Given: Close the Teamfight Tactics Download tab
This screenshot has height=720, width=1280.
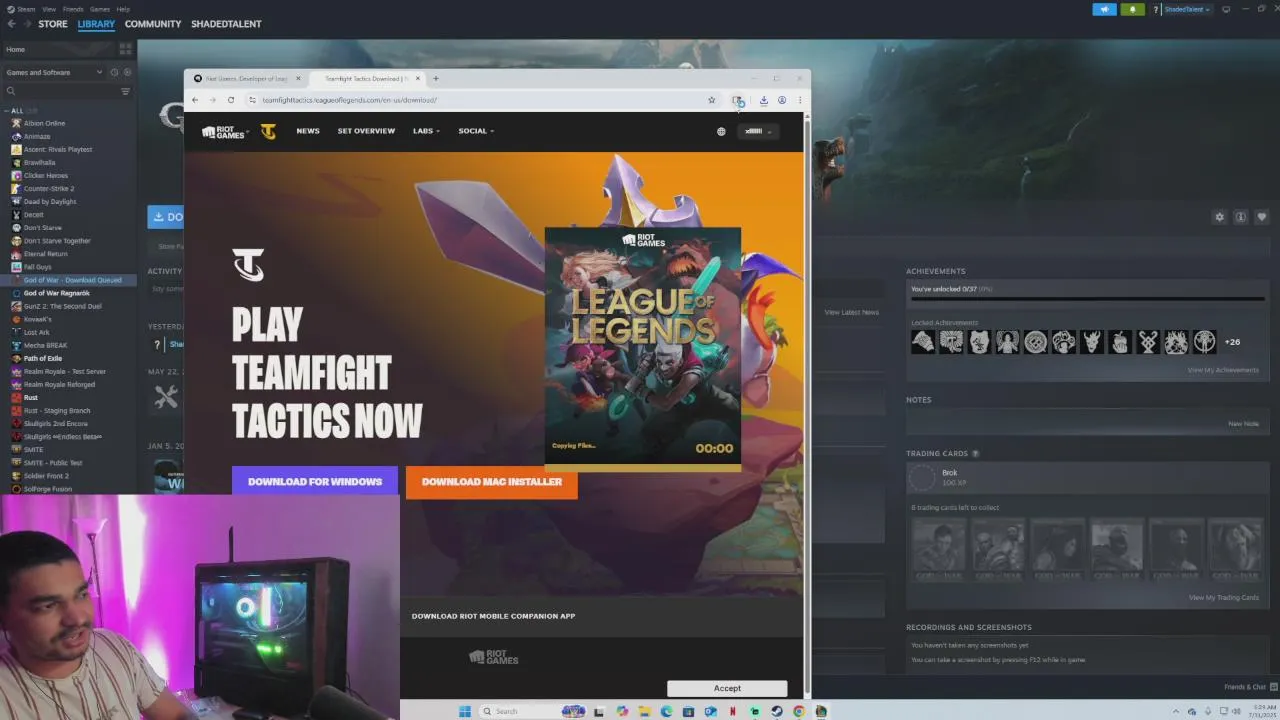Looking at the screenshot, I should click(x=418, y=78).
